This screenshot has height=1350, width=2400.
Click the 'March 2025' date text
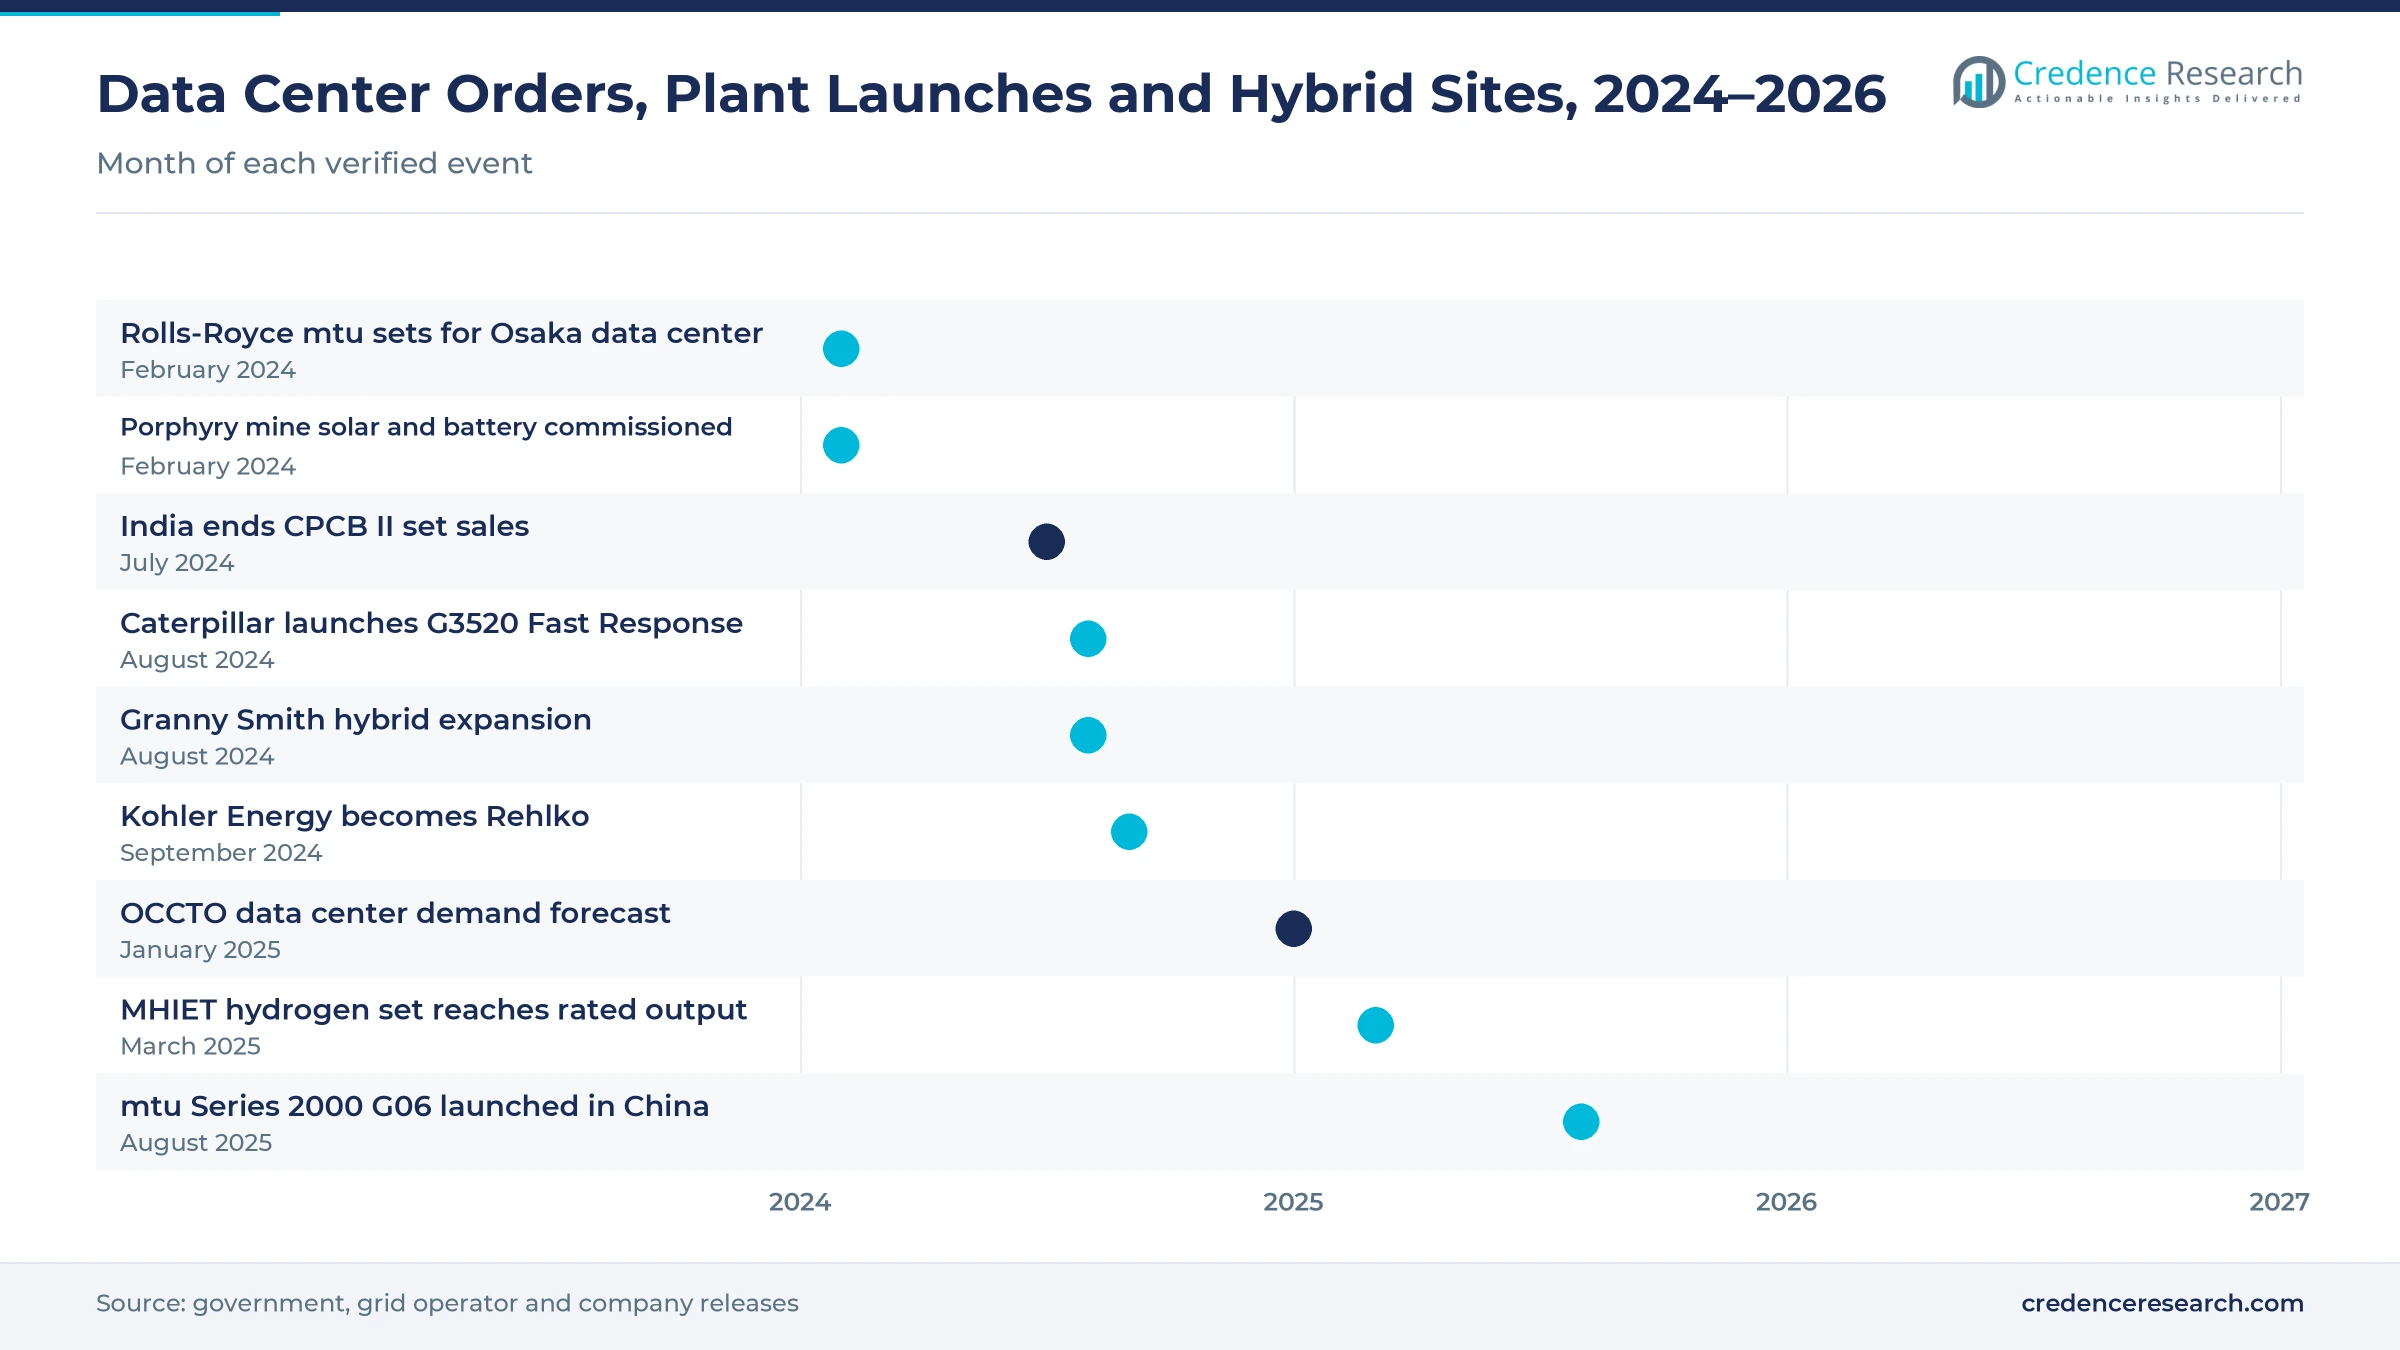click(x=190, y=1046)
